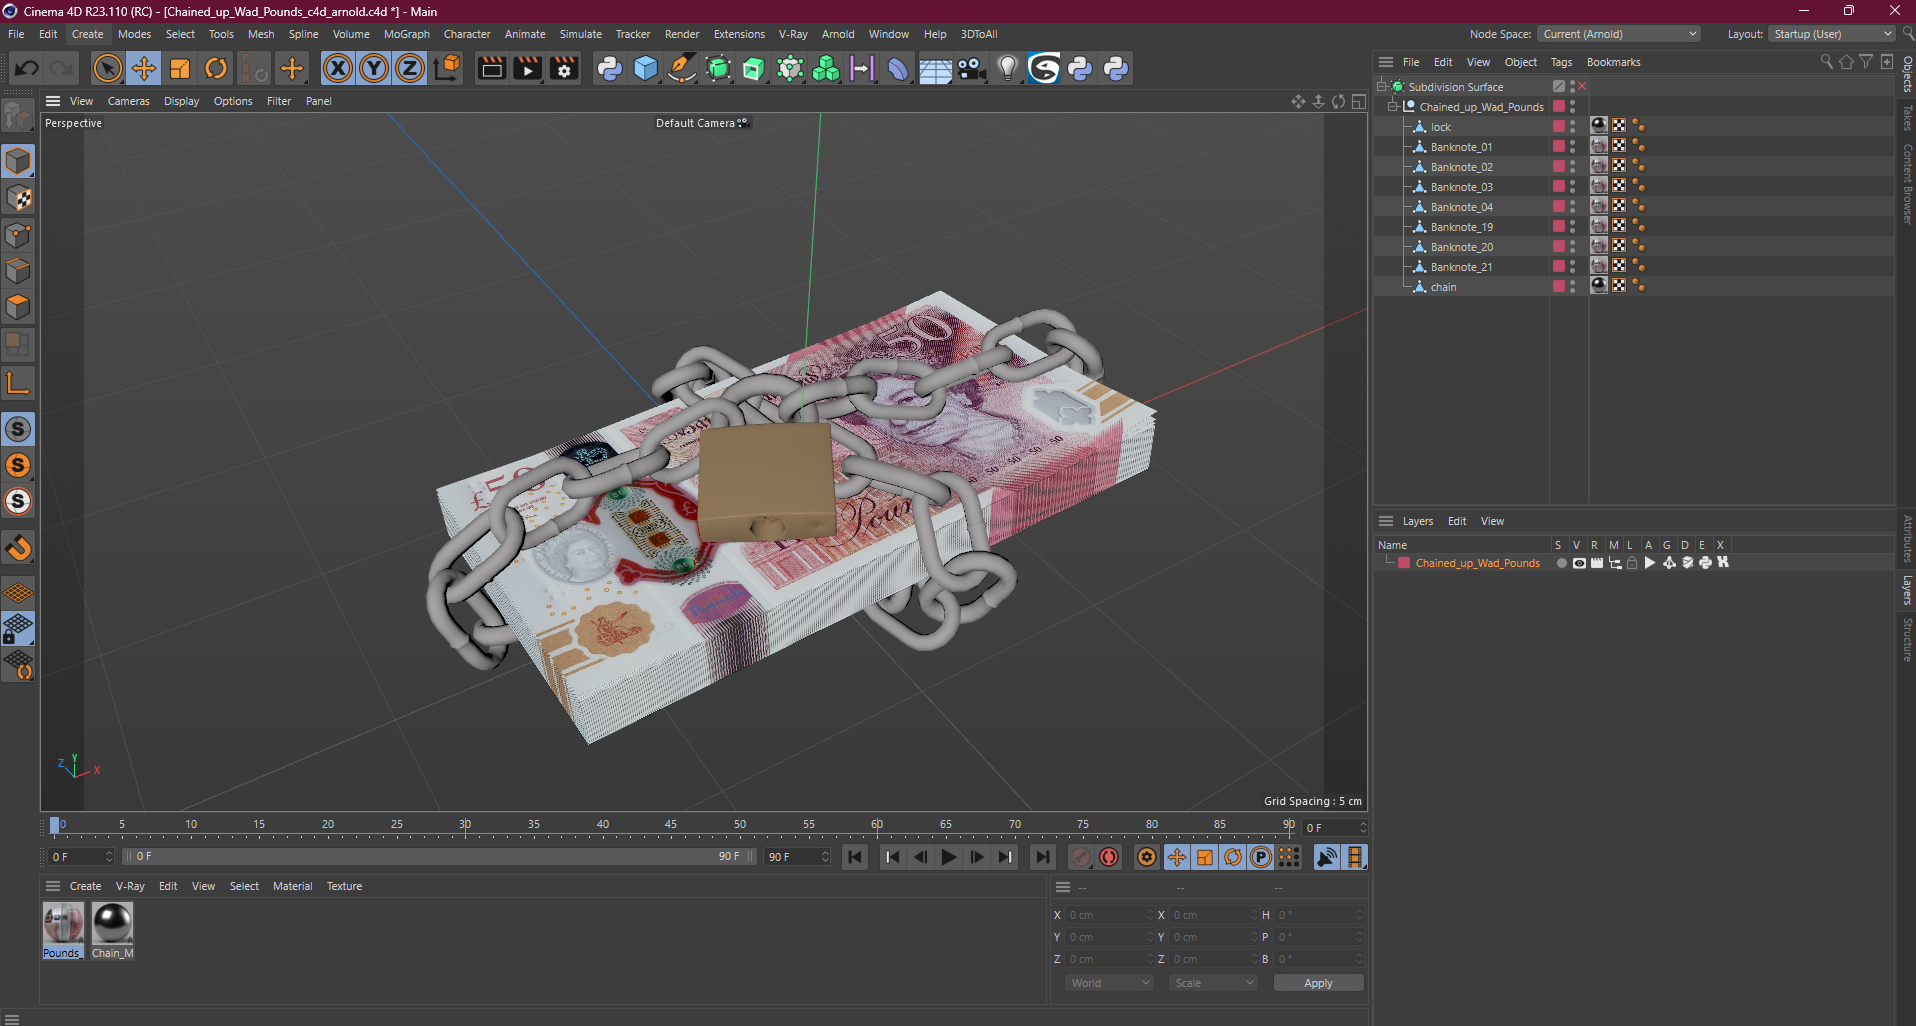
Task: Collapse the Subdivision Surface tree node
Action: [1382, 86]
